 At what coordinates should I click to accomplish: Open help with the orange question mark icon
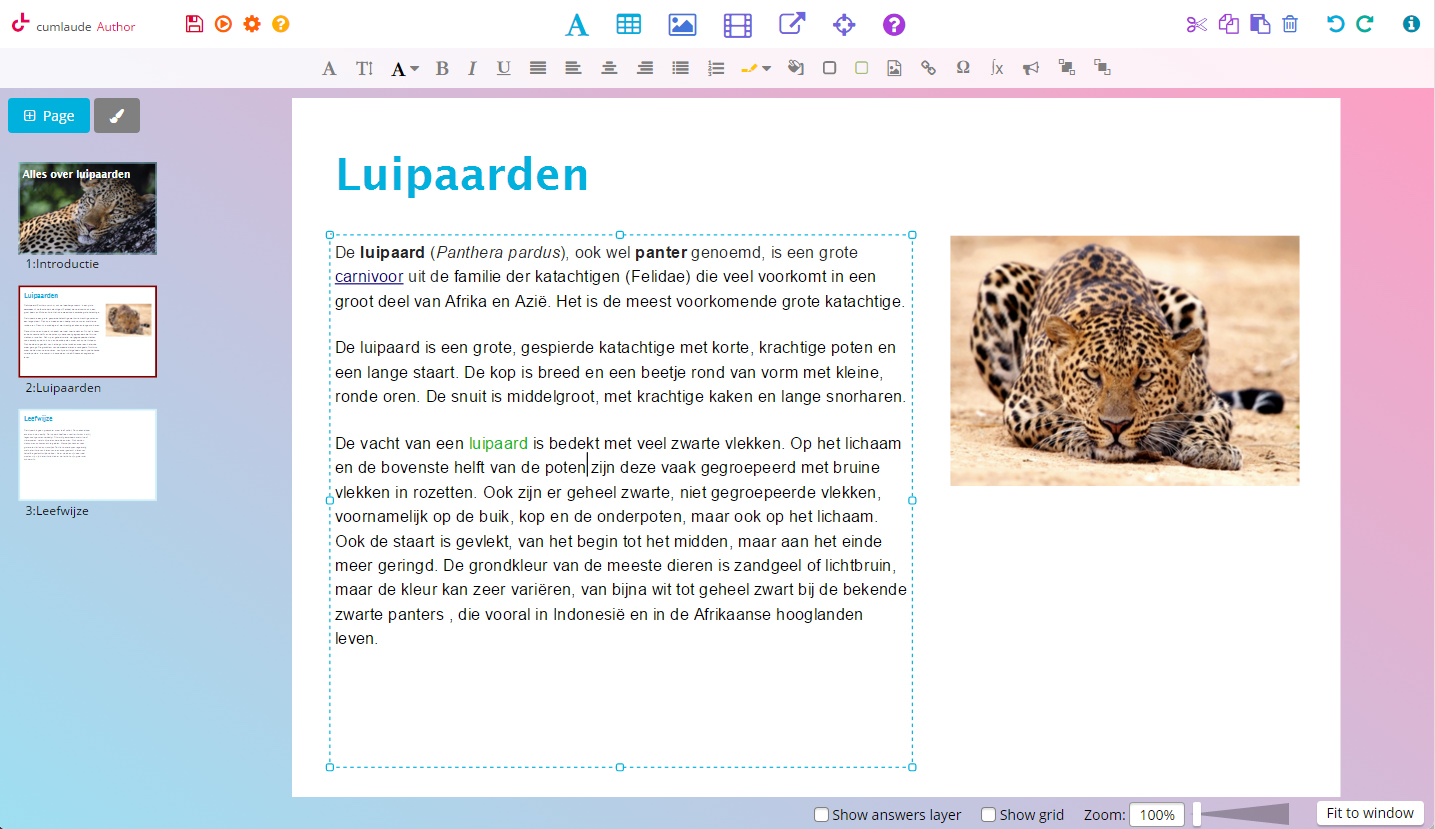281,24
